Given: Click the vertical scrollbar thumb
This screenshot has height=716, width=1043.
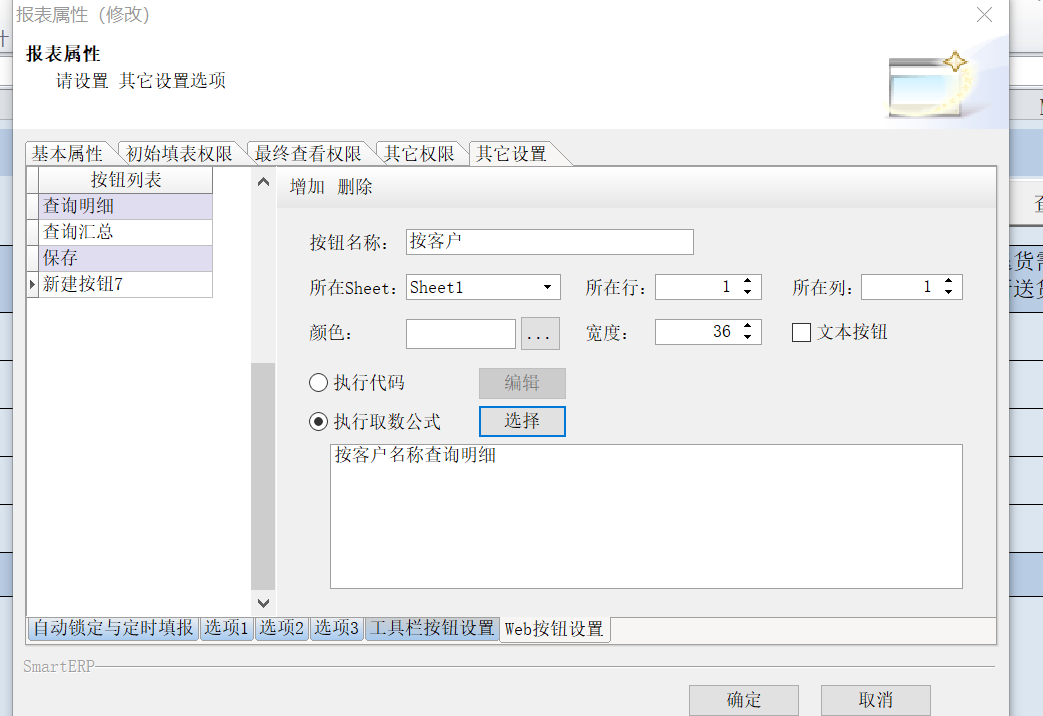Looking at the screenshot, I should (x=263, y=476).
